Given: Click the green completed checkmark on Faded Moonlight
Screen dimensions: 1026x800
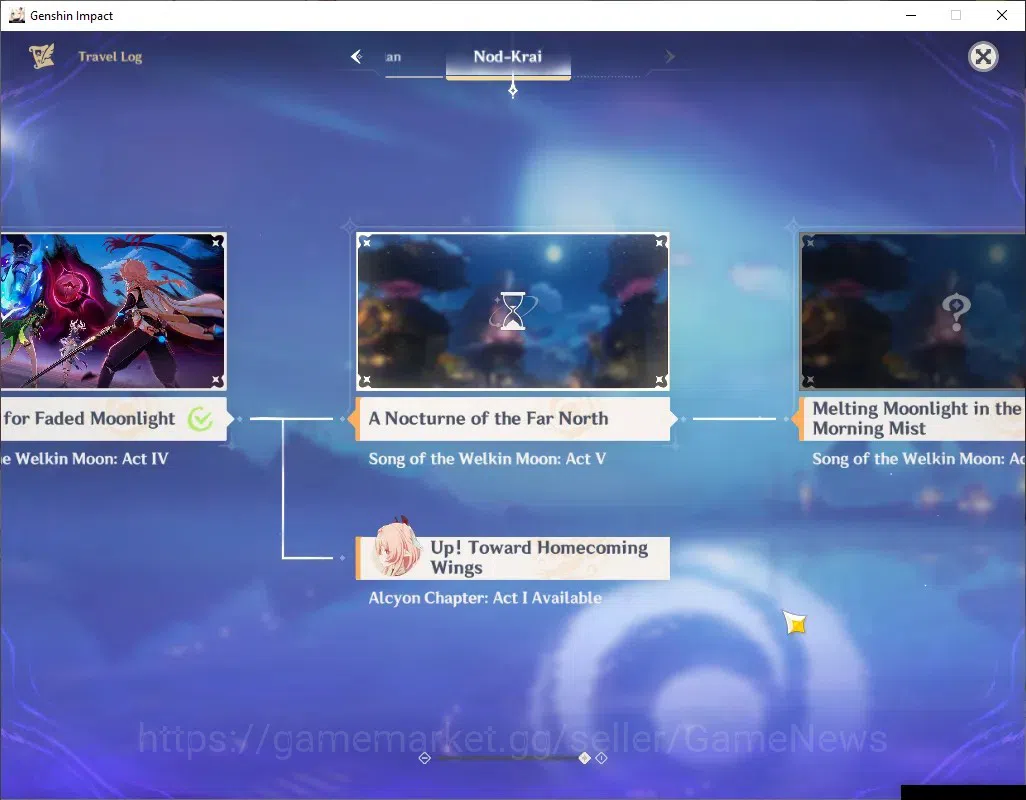Looking at the screenshot, I should 200,419.
